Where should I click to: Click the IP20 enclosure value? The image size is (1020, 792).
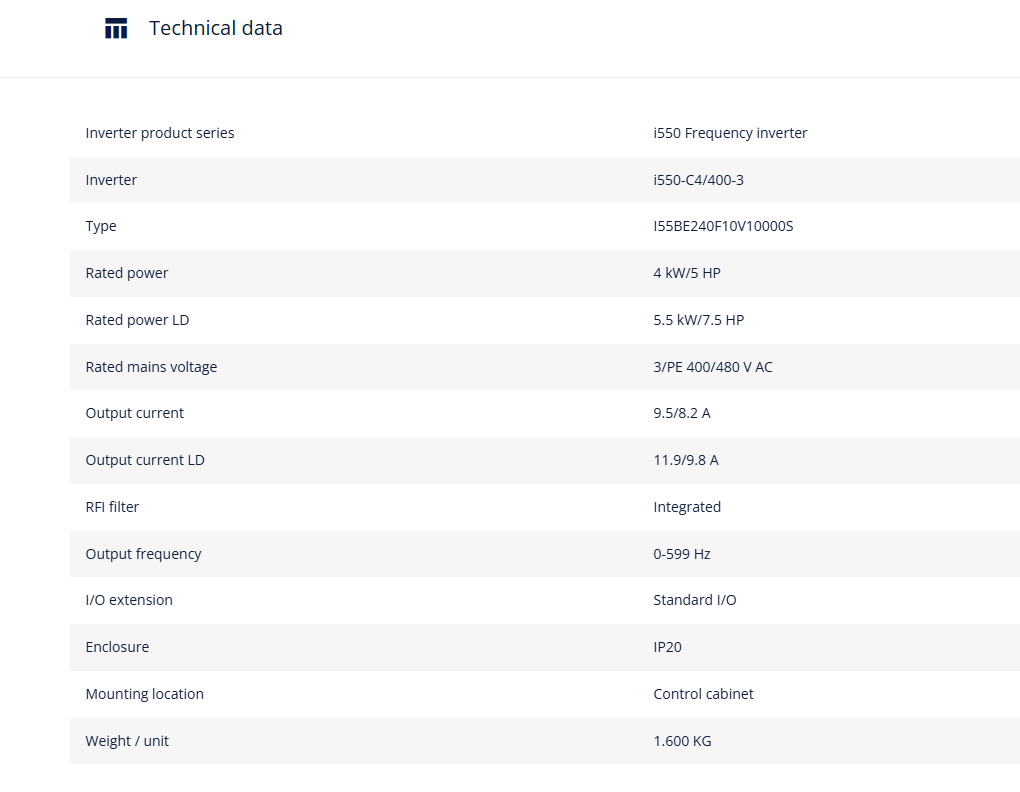[x=667, y=647]
